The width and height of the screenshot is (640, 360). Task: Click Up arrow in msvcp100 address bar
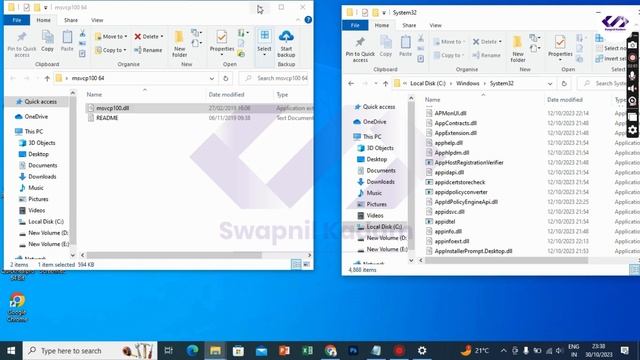coord(47,78)
